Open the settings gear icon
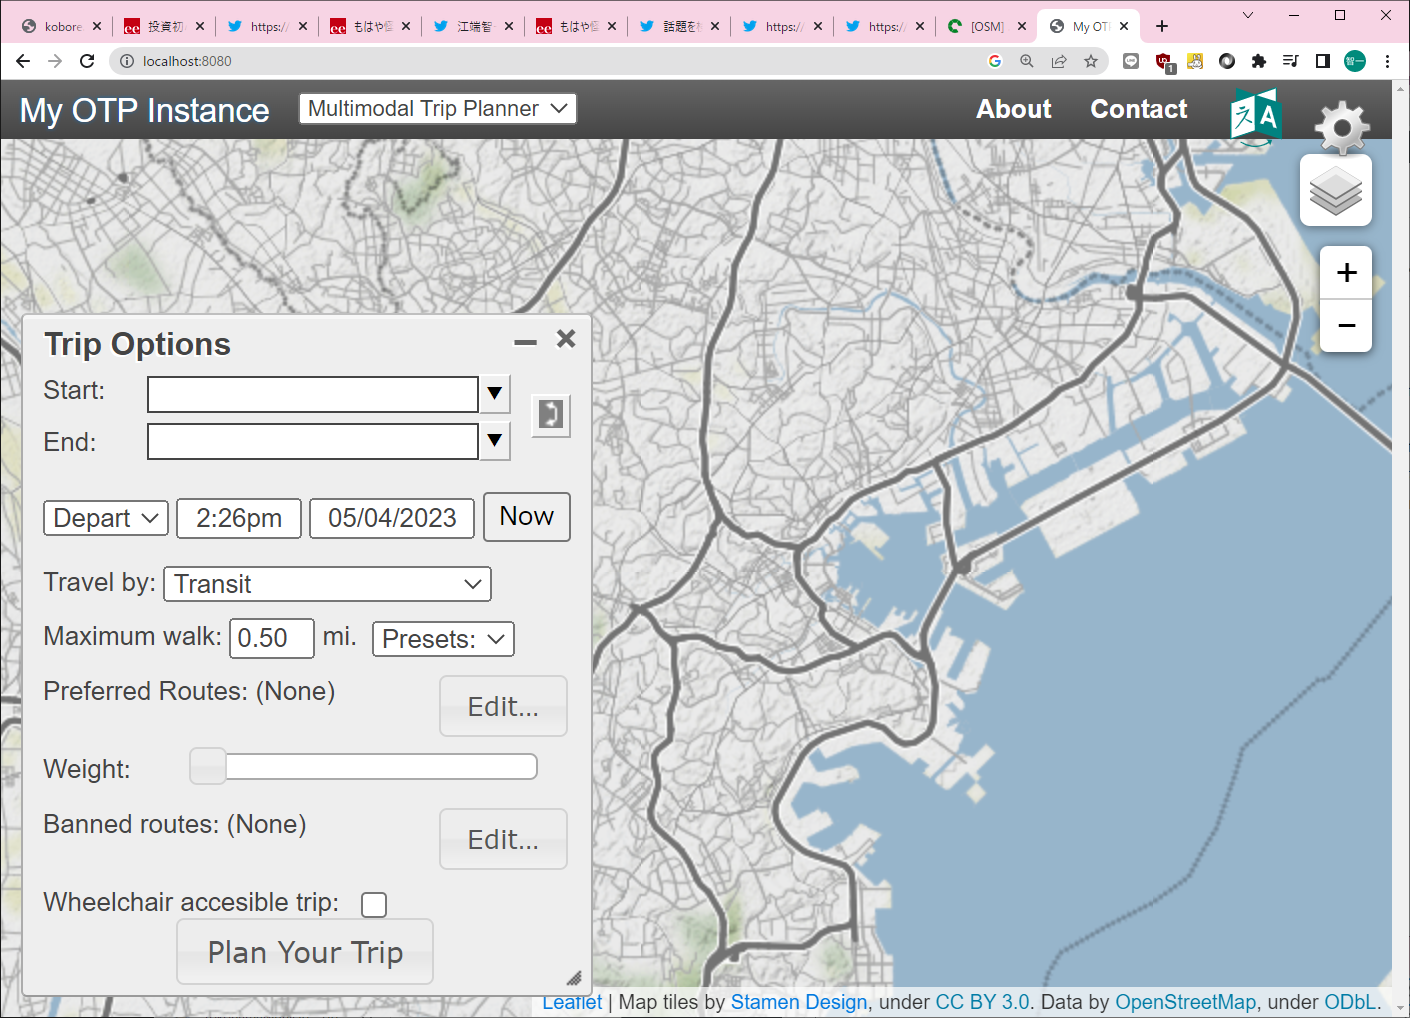Screen dimensions: 1410x1018 (x=1341, y=127)
